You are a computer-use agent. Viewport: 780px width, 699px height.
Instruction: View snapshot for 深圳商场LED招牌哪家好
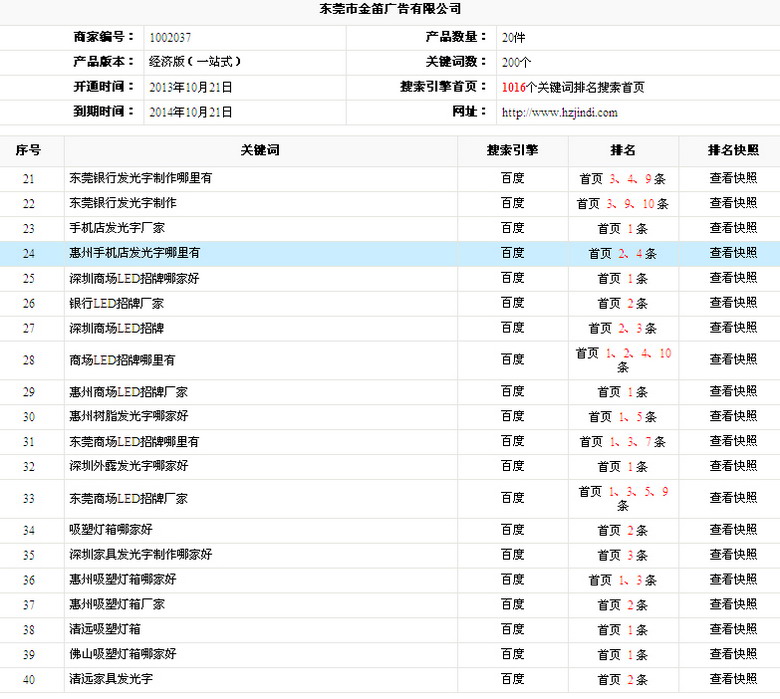pos(733,278)
